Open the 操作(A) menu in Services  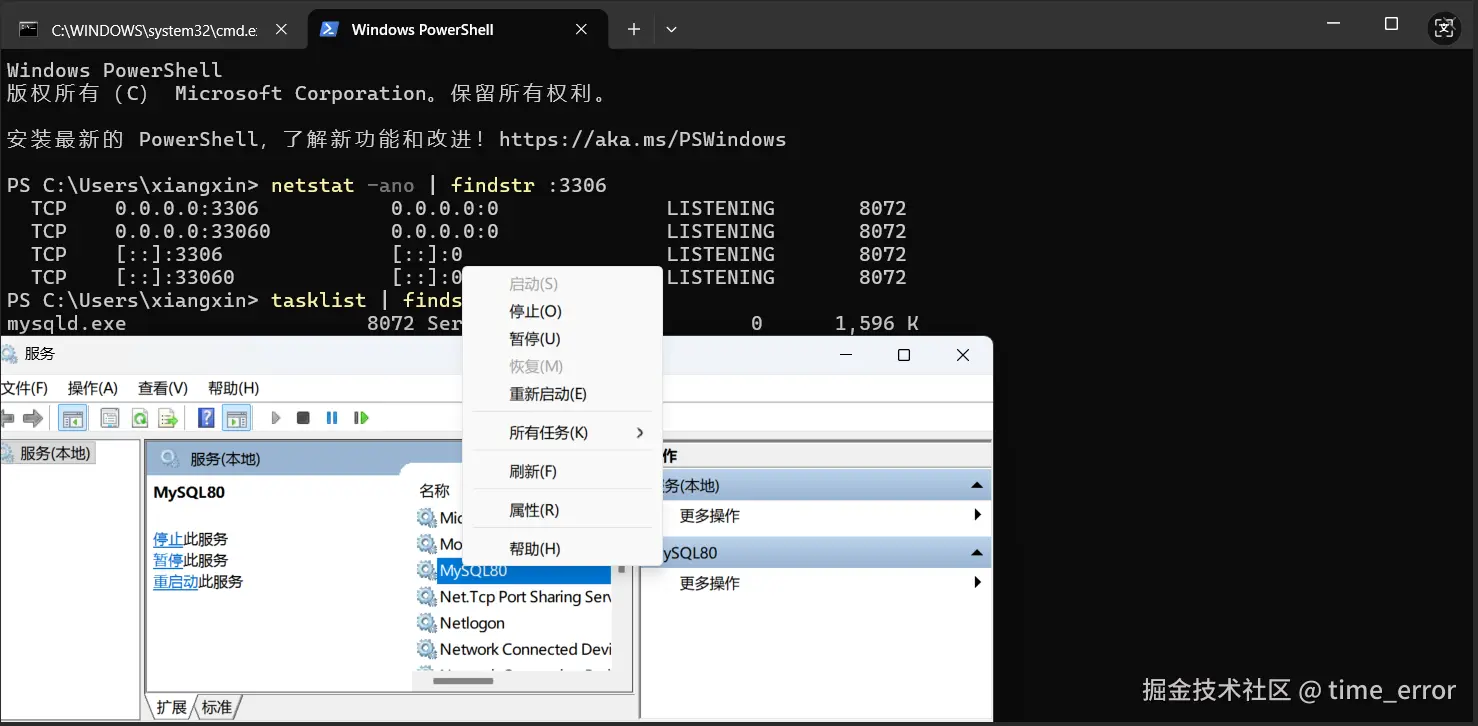click(x=93, y=388)
